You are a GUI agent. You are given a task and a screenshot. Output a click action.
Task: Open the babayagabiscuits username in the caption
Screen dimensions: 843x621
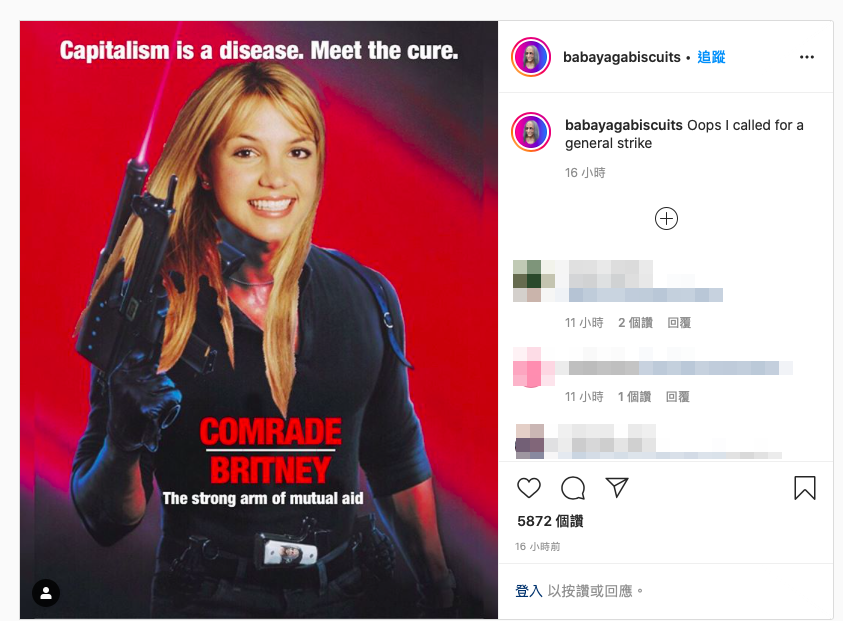point(624,125)
